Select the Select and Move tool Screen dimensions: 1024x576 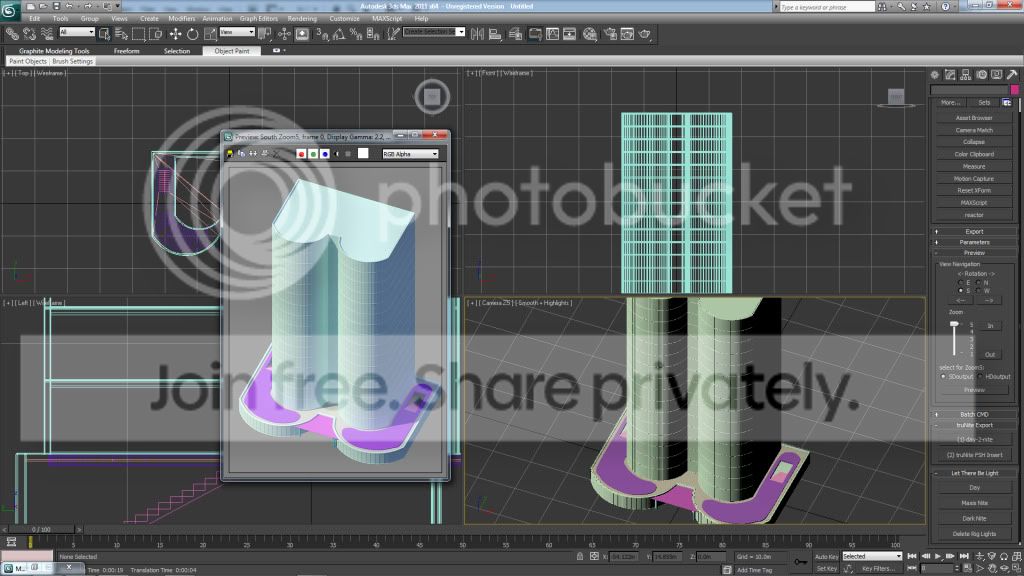pos(175,34)
